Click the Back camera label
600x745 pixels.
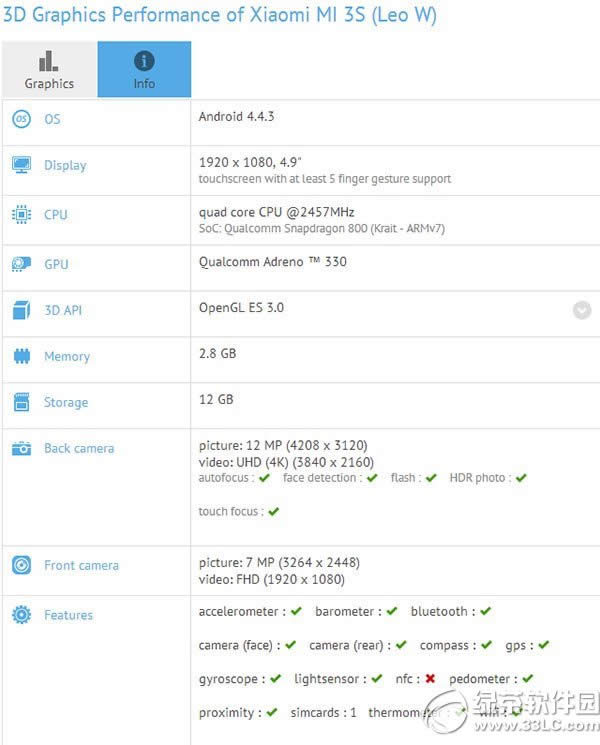pos(79,449)
